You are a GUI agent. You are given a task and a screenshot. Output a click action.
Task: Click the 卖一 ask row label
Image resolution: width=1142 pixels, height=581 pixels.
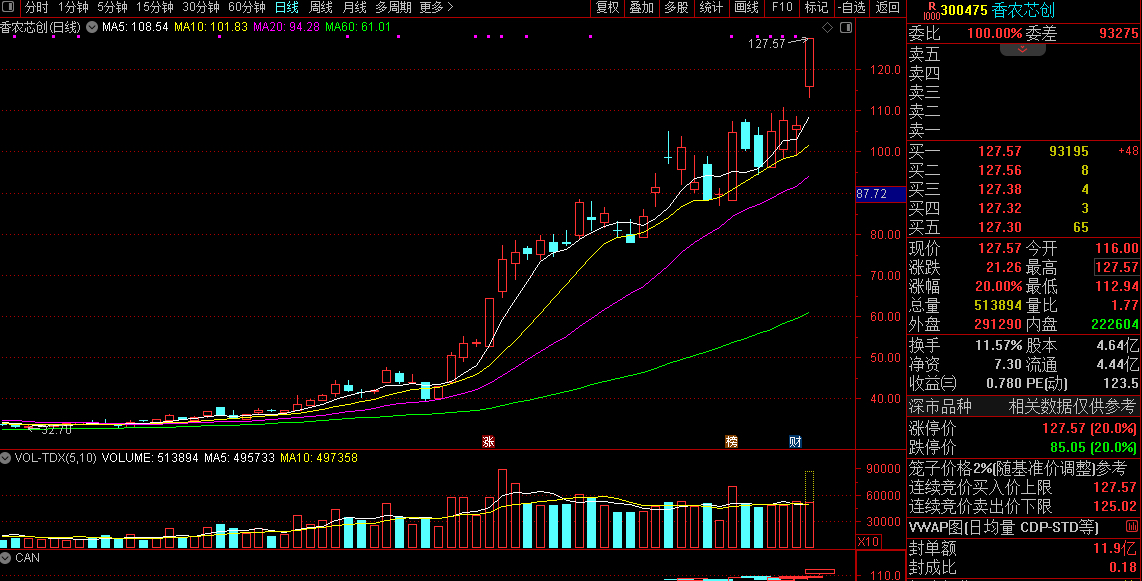pyautogui.click(x=924, y=131)
